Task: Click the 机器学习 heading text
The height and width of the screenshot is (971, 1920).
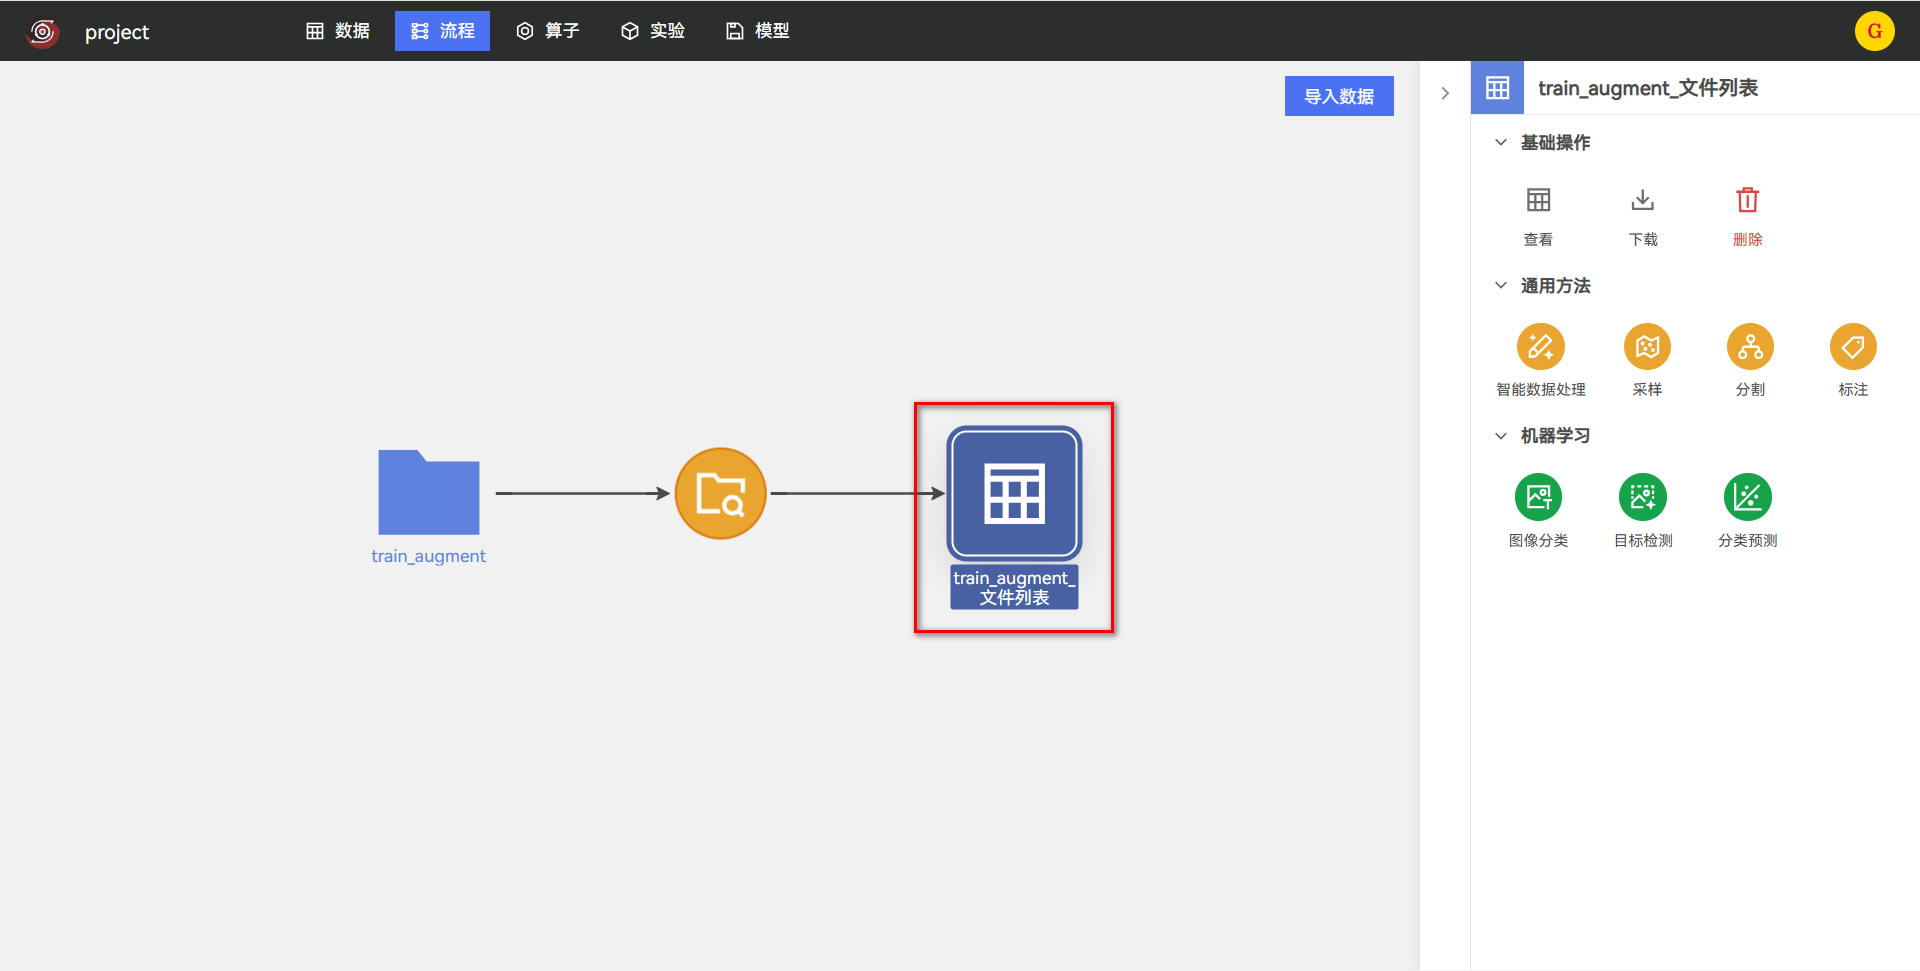Action: coord(1555,435)
